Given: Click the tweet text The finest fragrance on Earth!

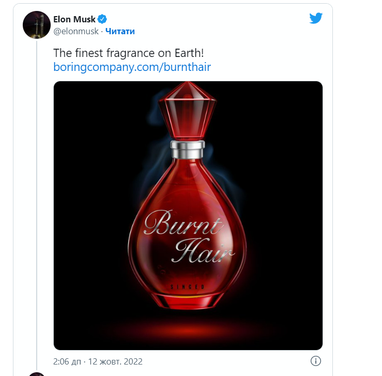Looking at the screenshot, I should tap(129, 53).
